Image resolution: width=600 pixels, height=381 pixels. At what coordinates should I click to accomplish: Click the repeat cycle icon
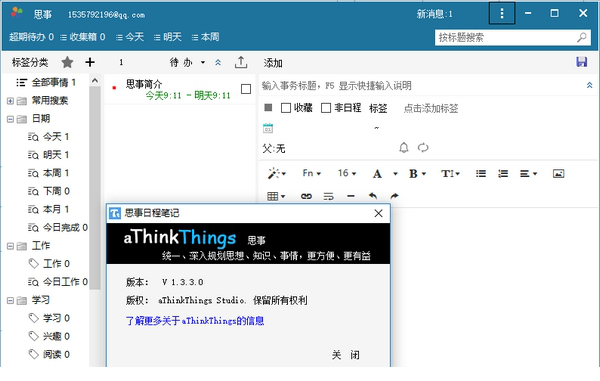(423, 147)
